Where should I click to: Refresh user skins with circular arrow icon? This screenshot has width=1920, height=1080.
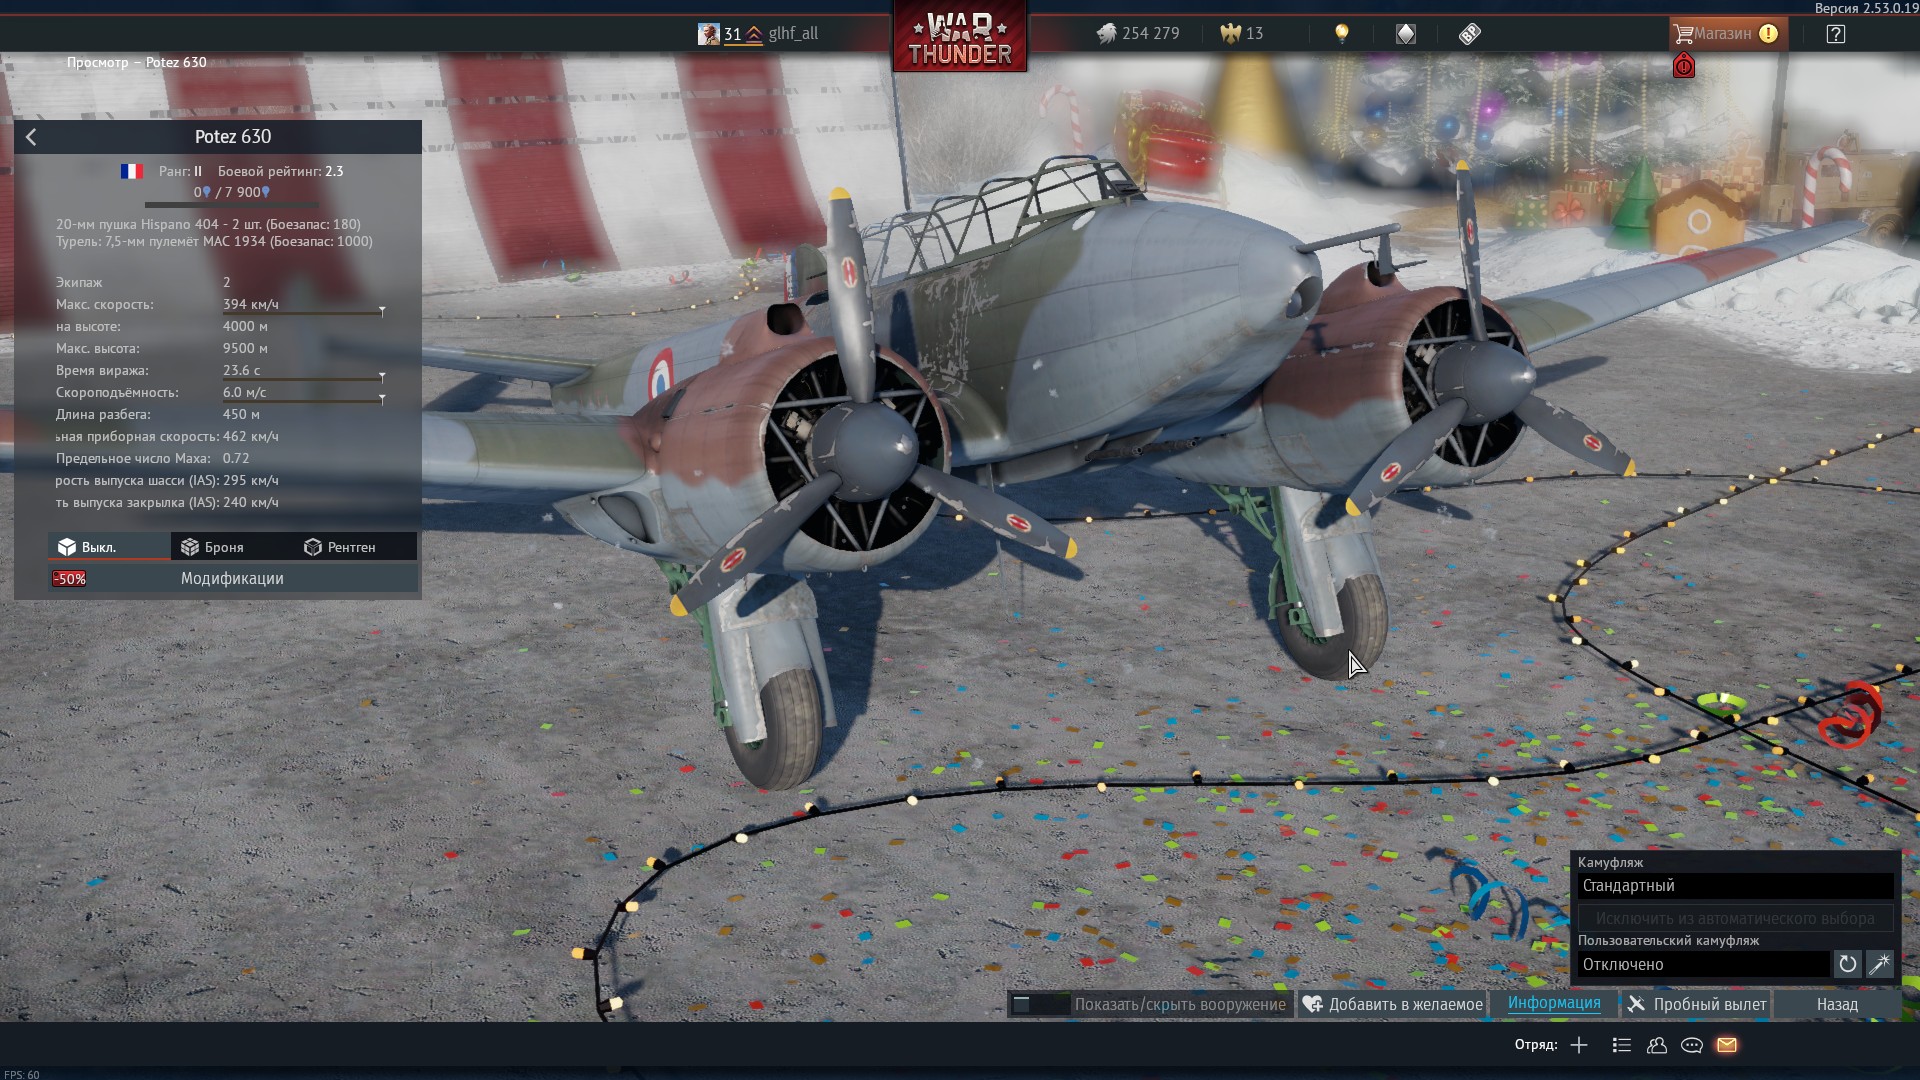click(1847, 964)
